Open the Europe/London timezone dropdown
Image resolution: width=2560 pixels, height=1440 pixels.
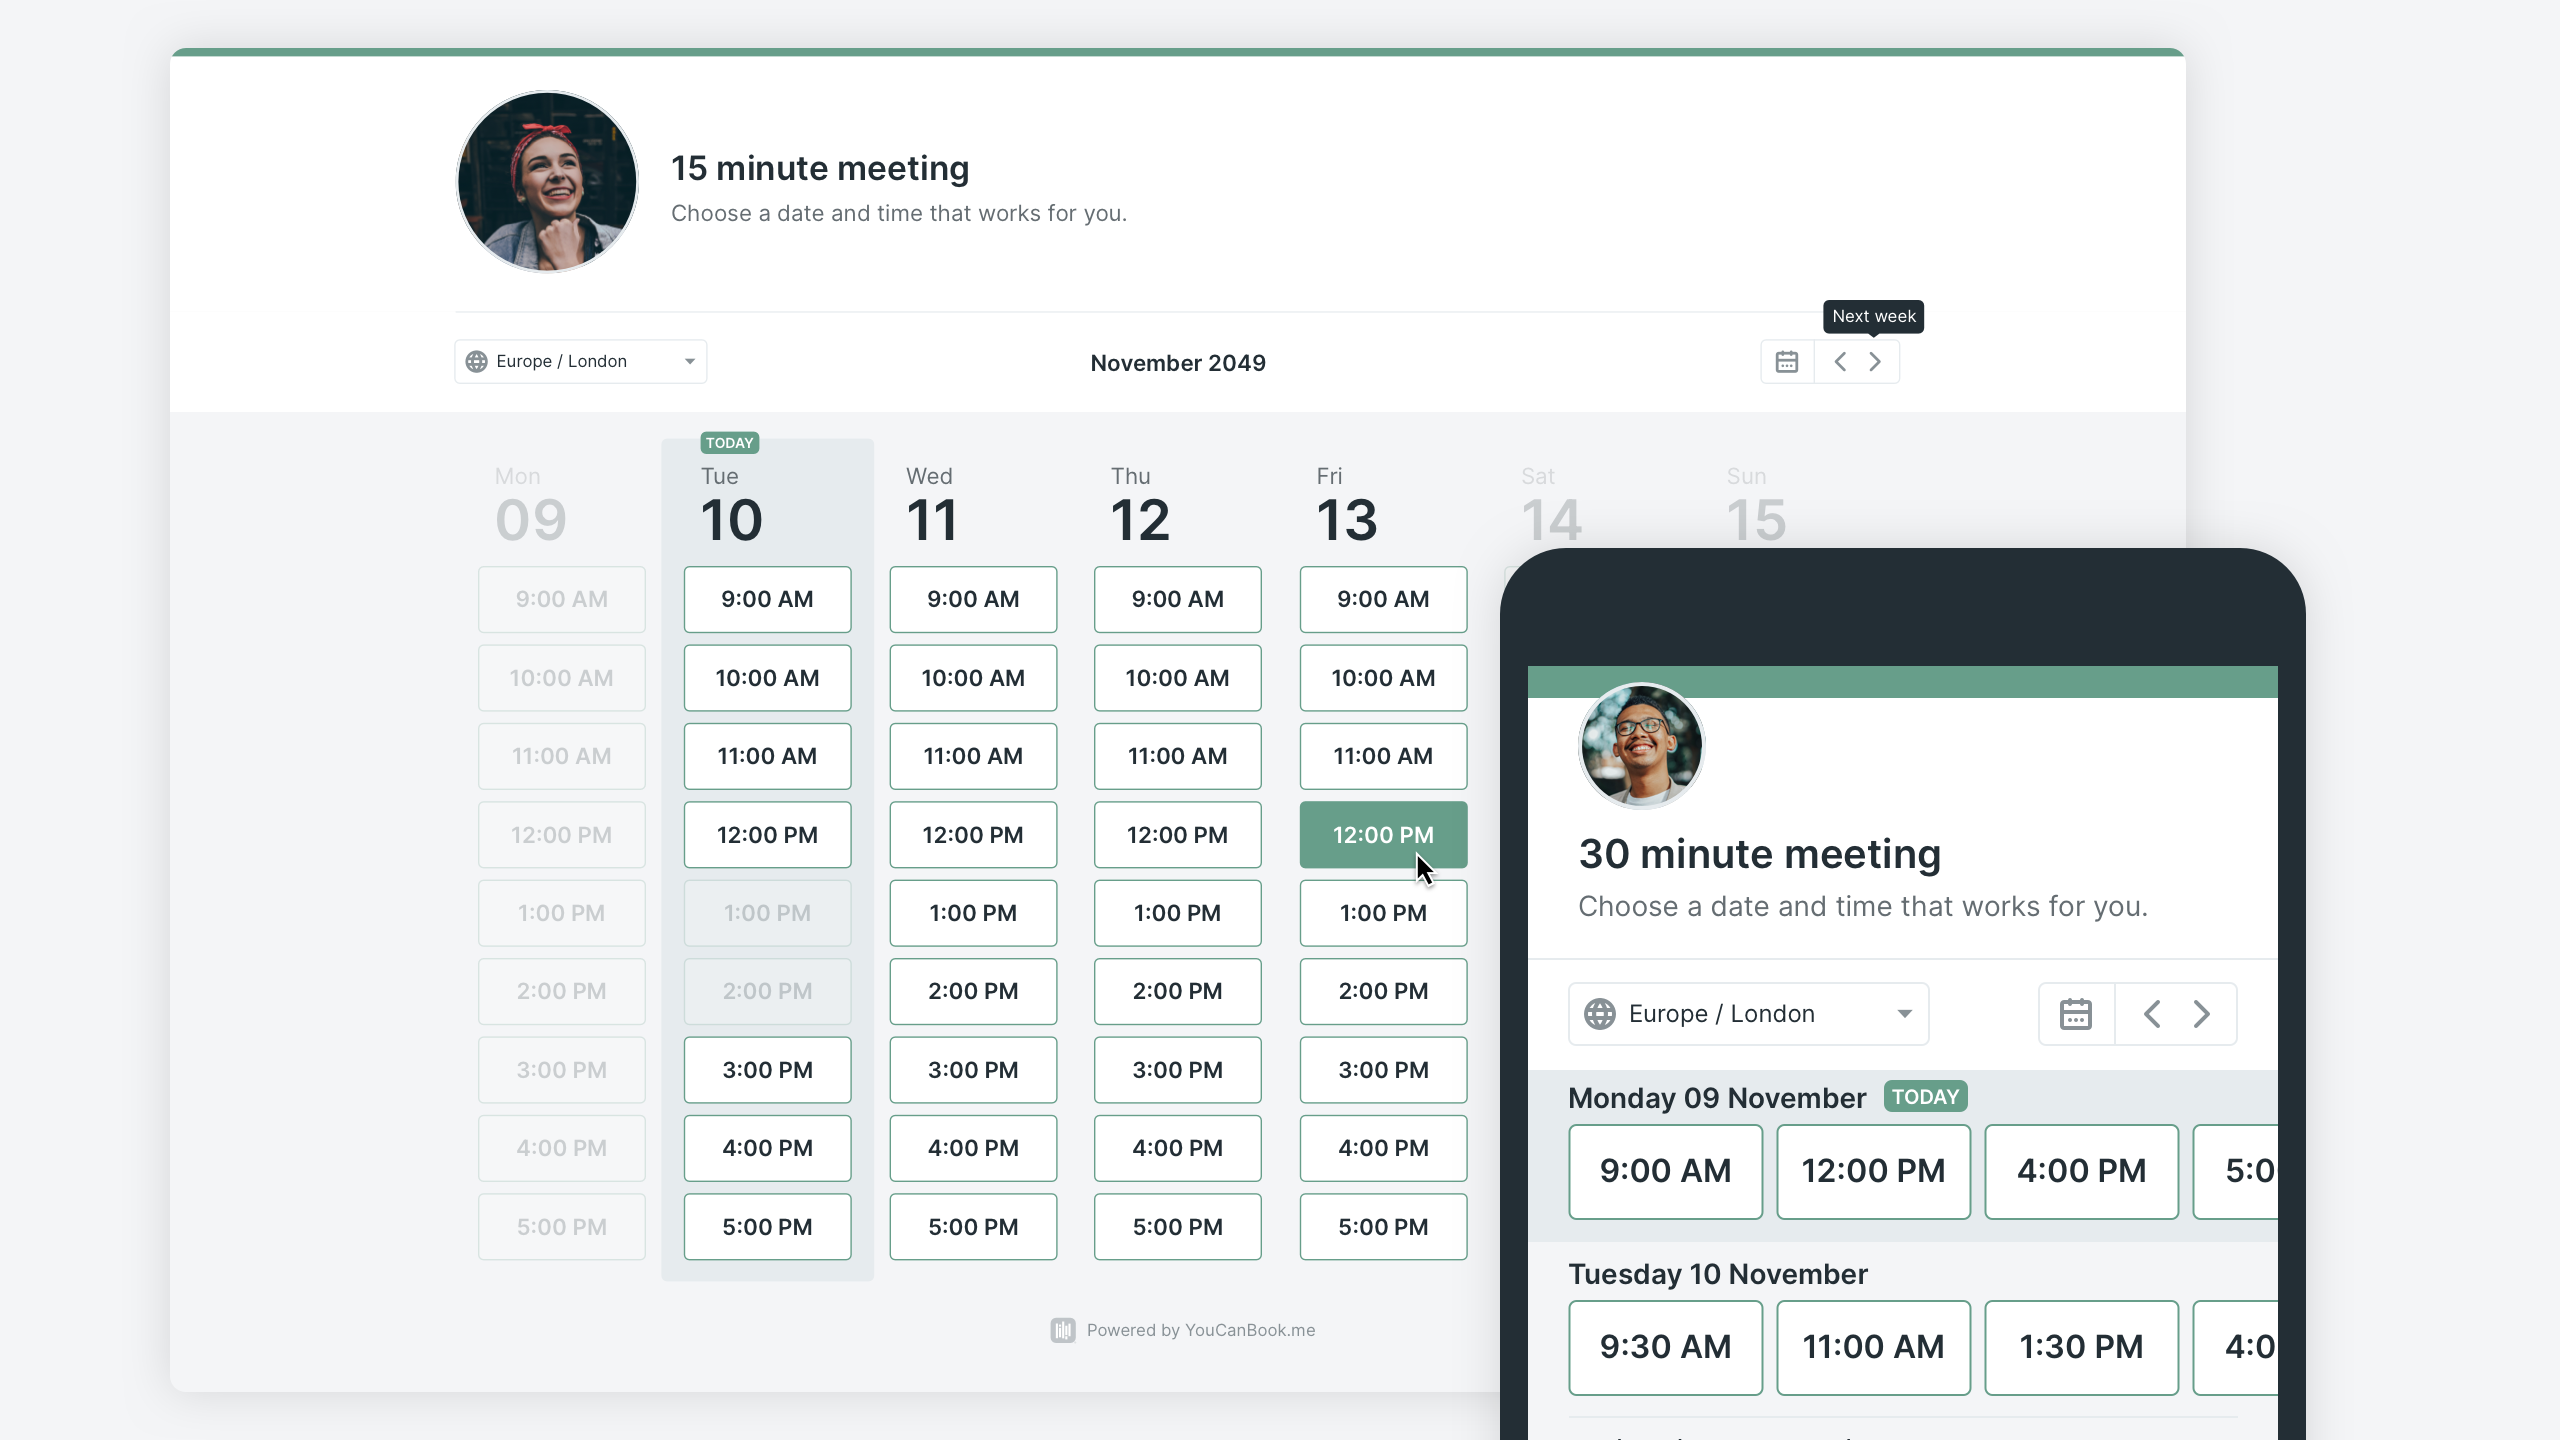[580, 360]
